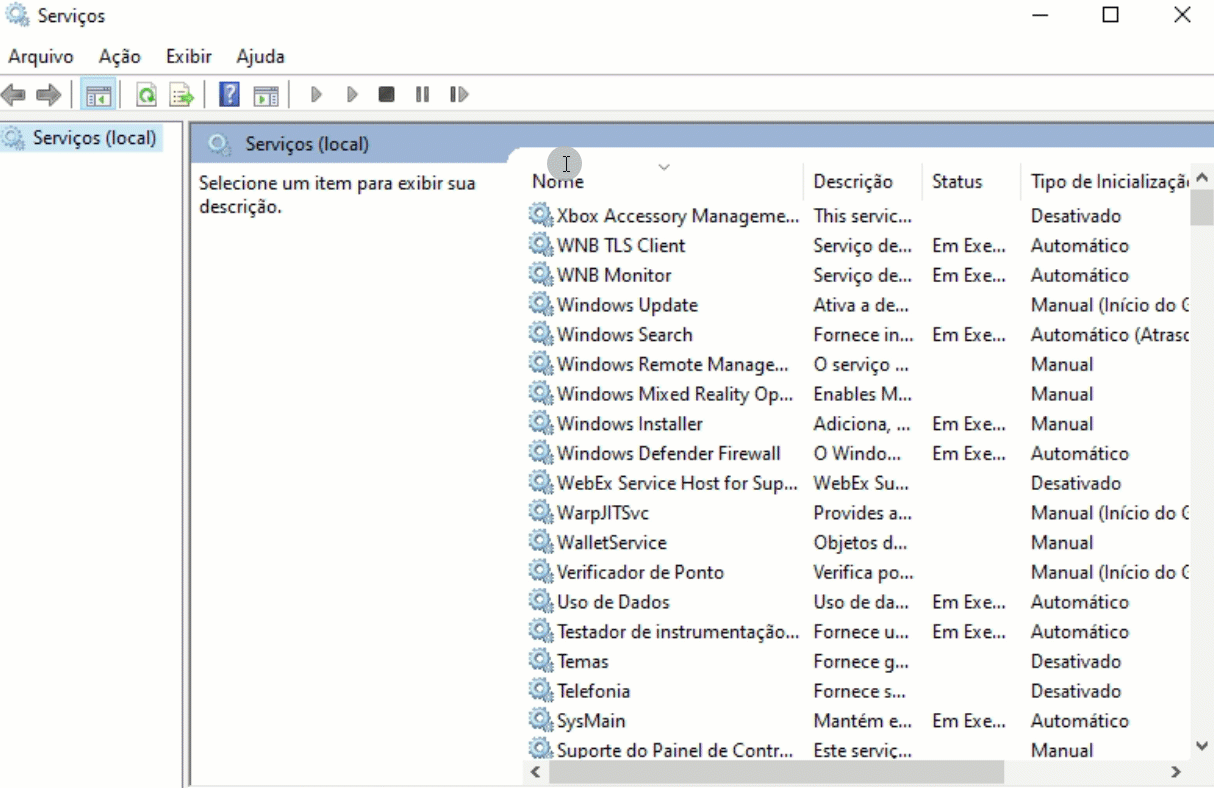Click the vertical scrollbar down arrow

click(x=1202, y=745)
